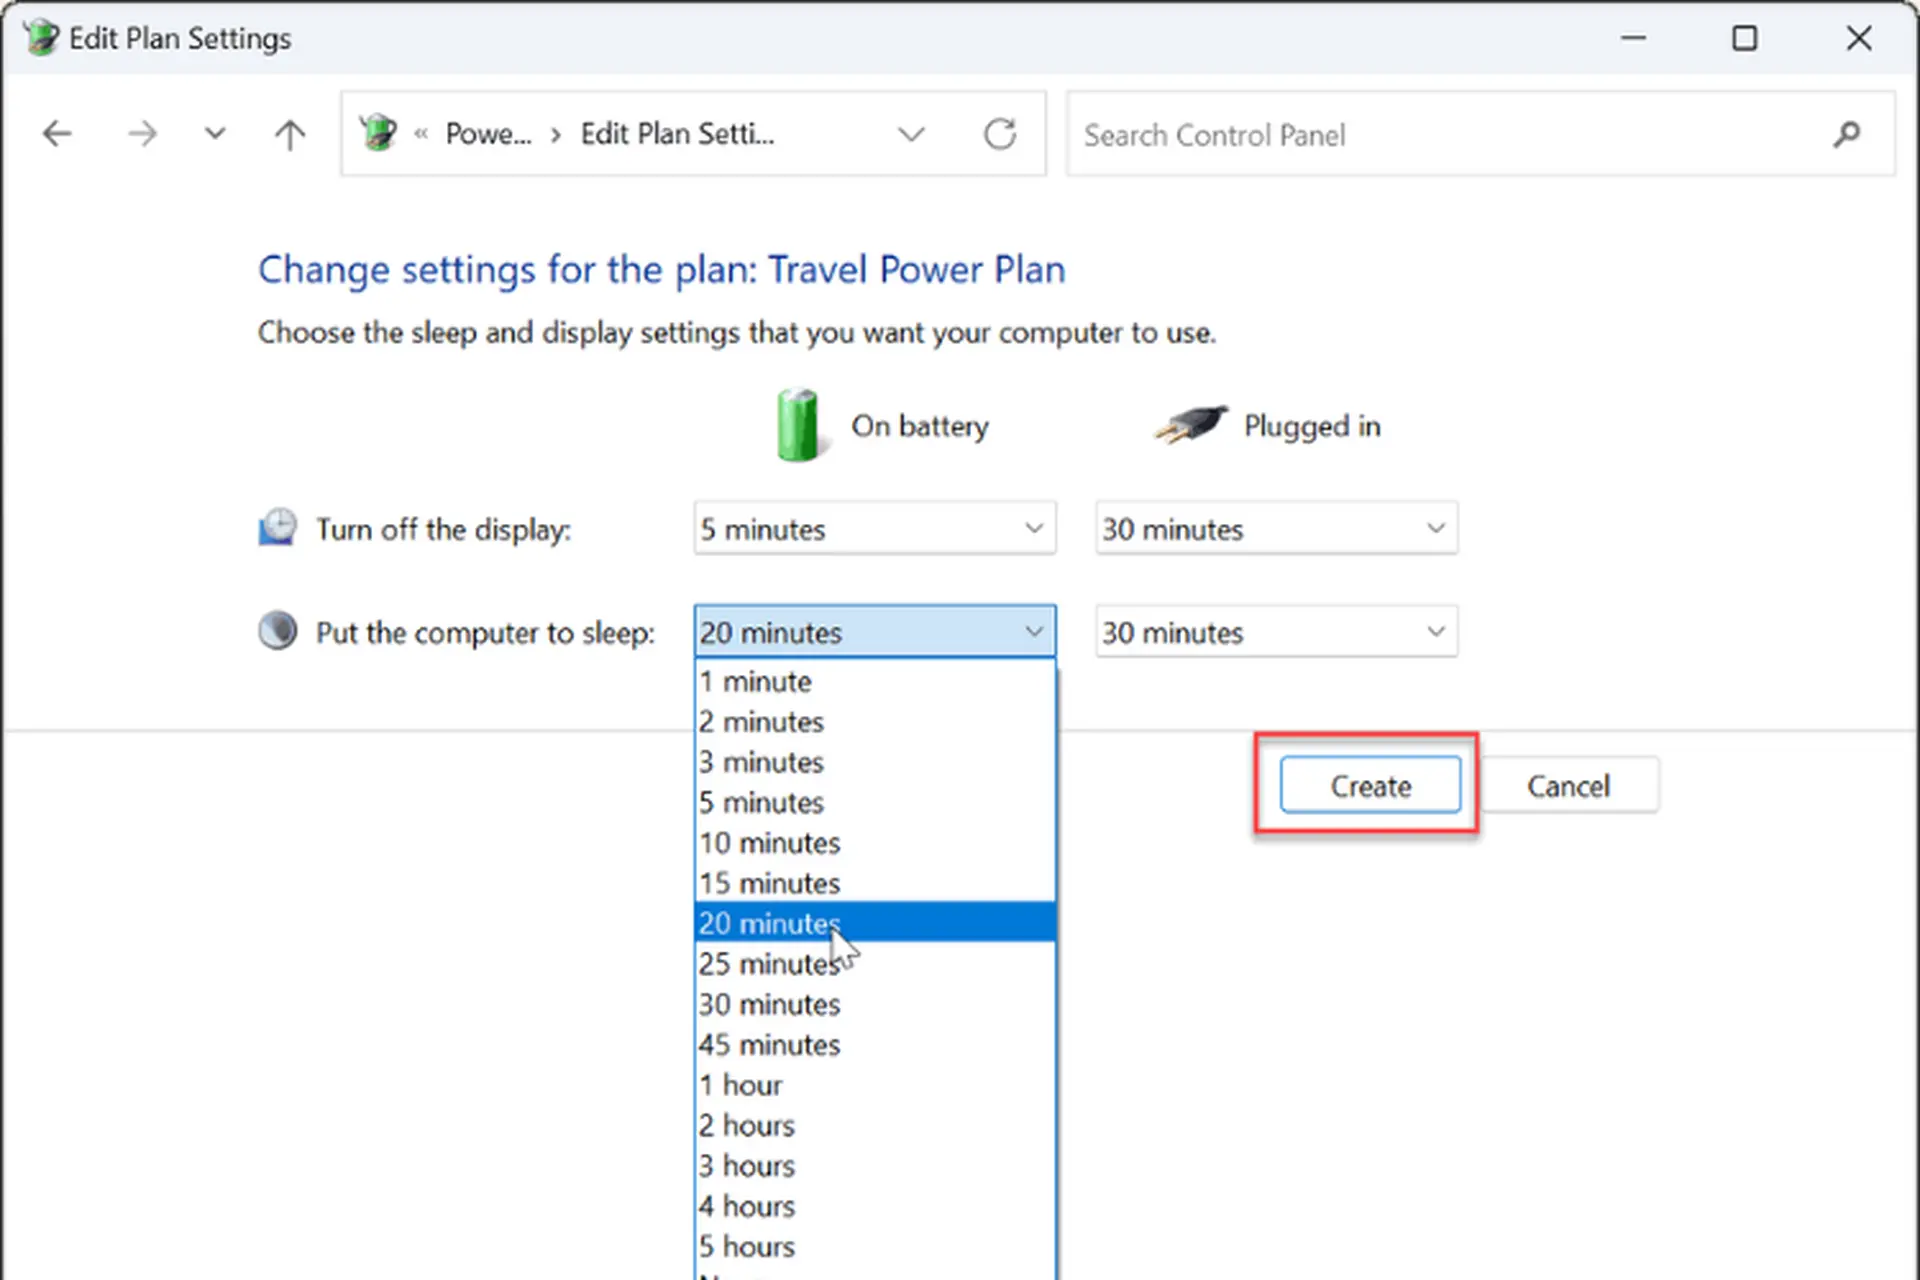1920x1280 pixels.
Task: Click Edit Plan Settings title icon
Action: (41, 38)
